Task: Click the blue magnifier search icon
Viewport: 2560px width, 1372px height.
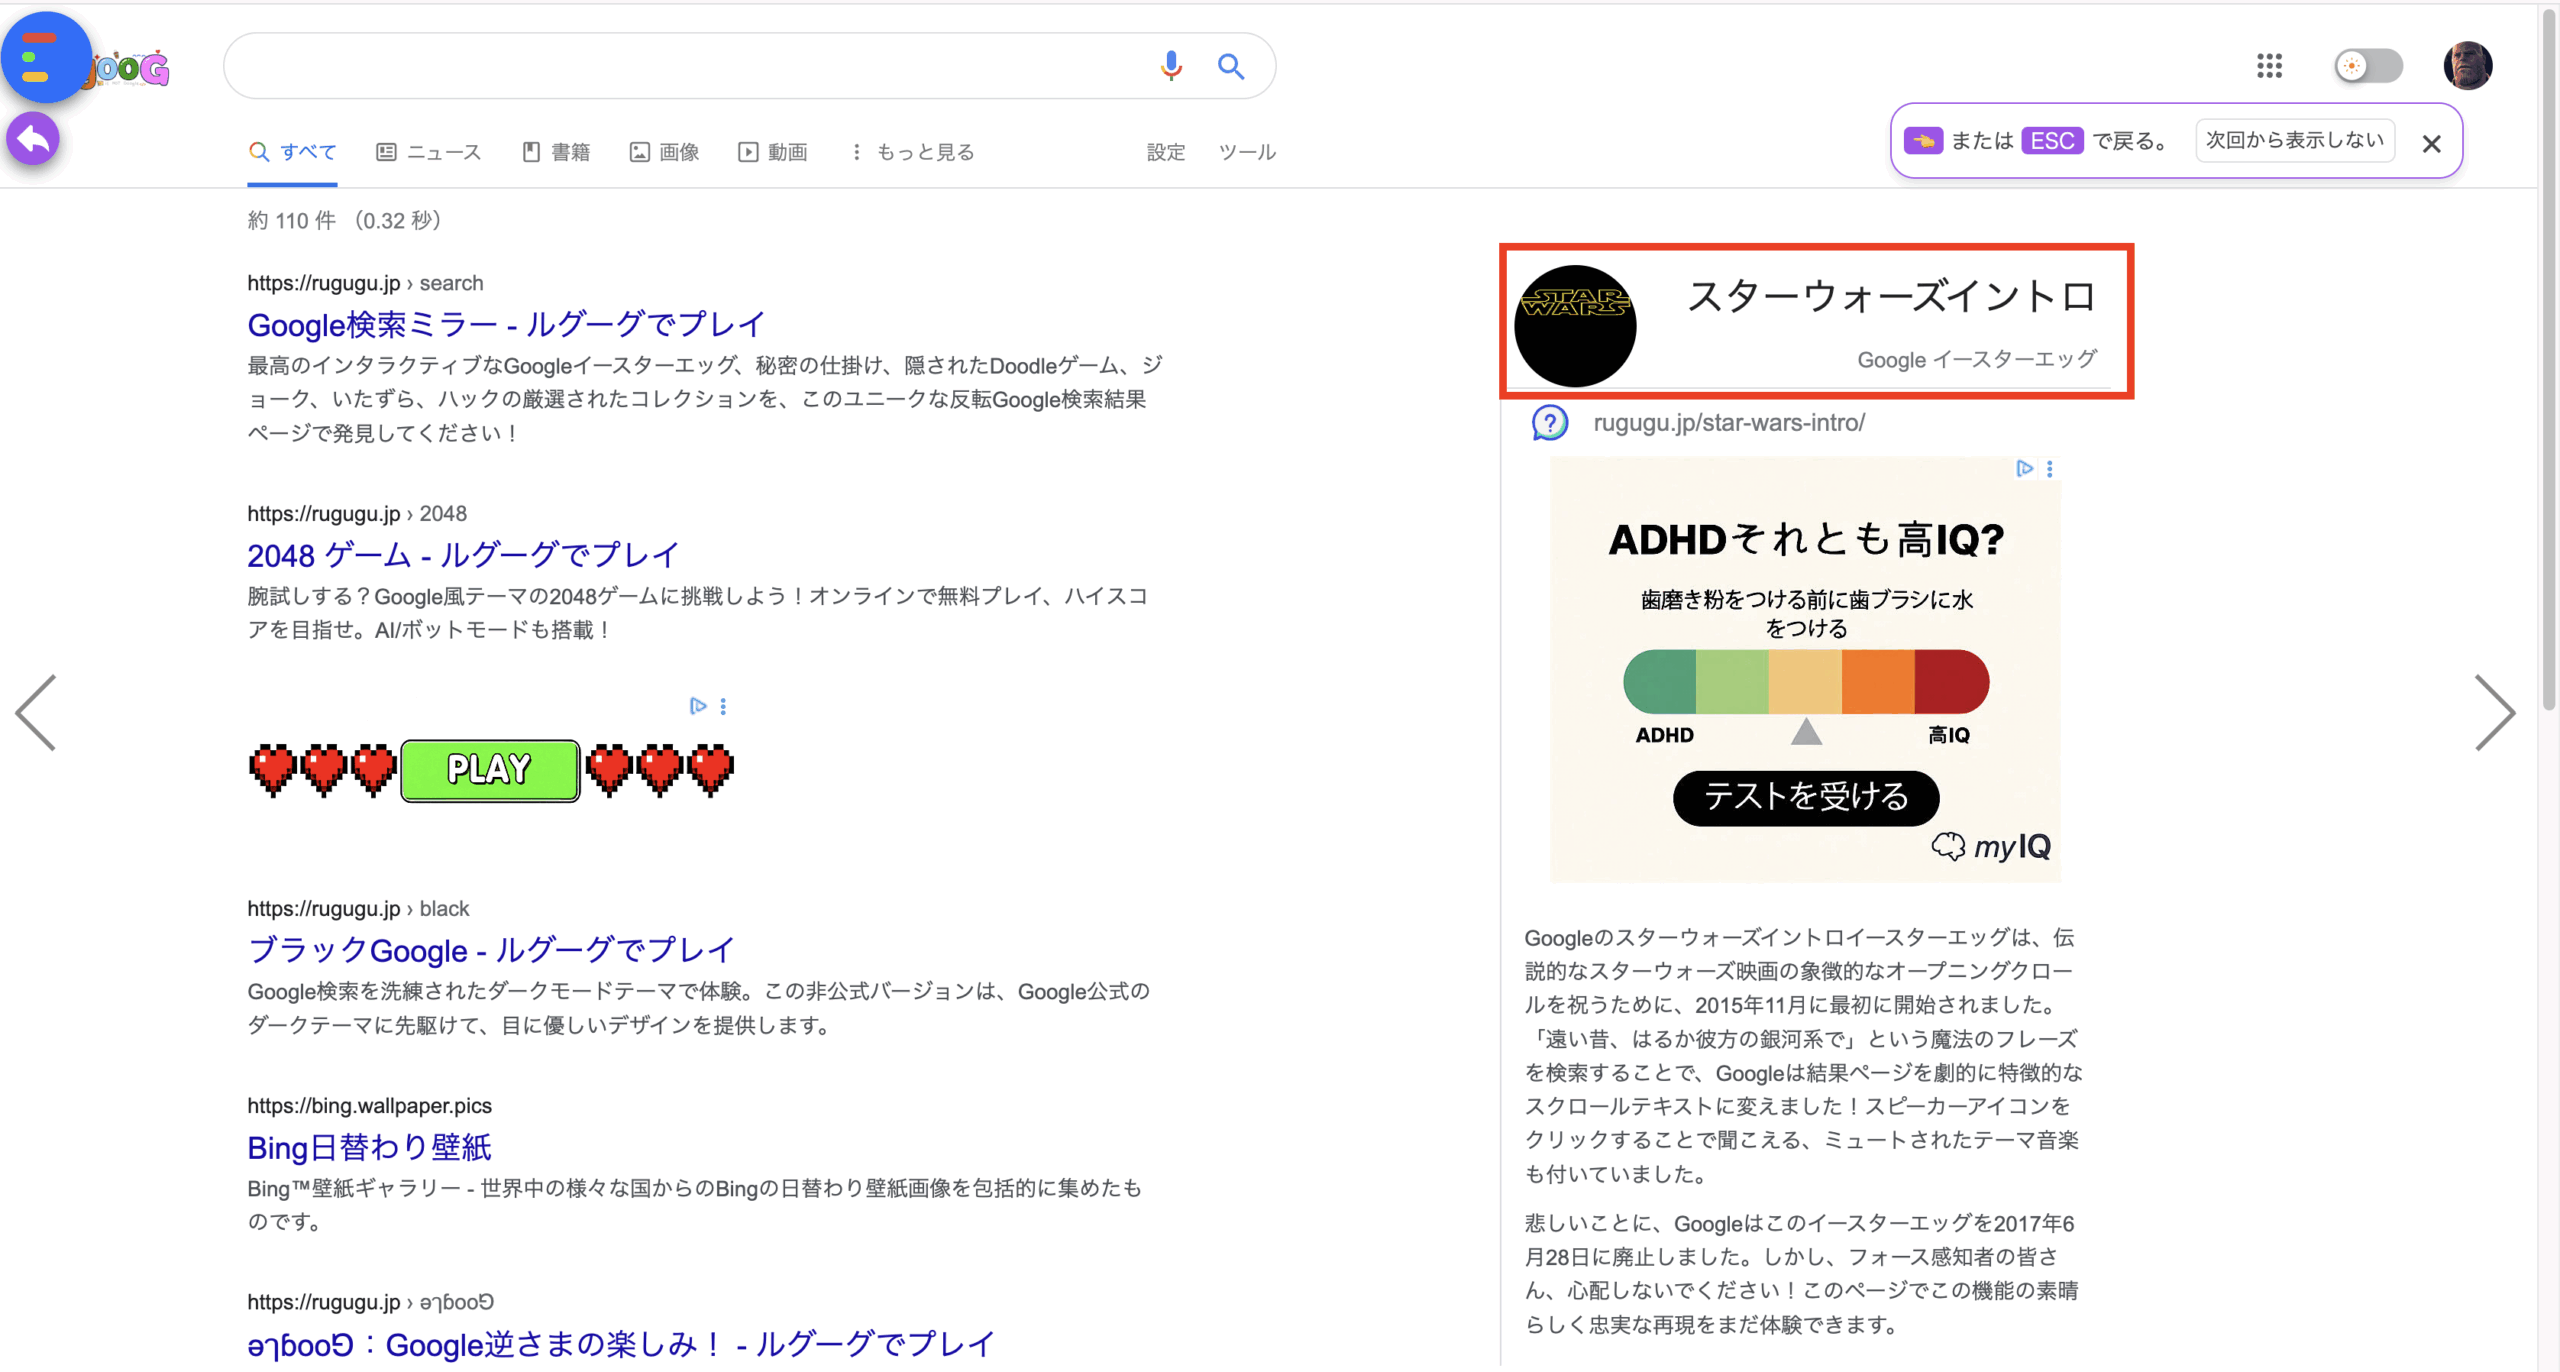Action: (1230, 66)
